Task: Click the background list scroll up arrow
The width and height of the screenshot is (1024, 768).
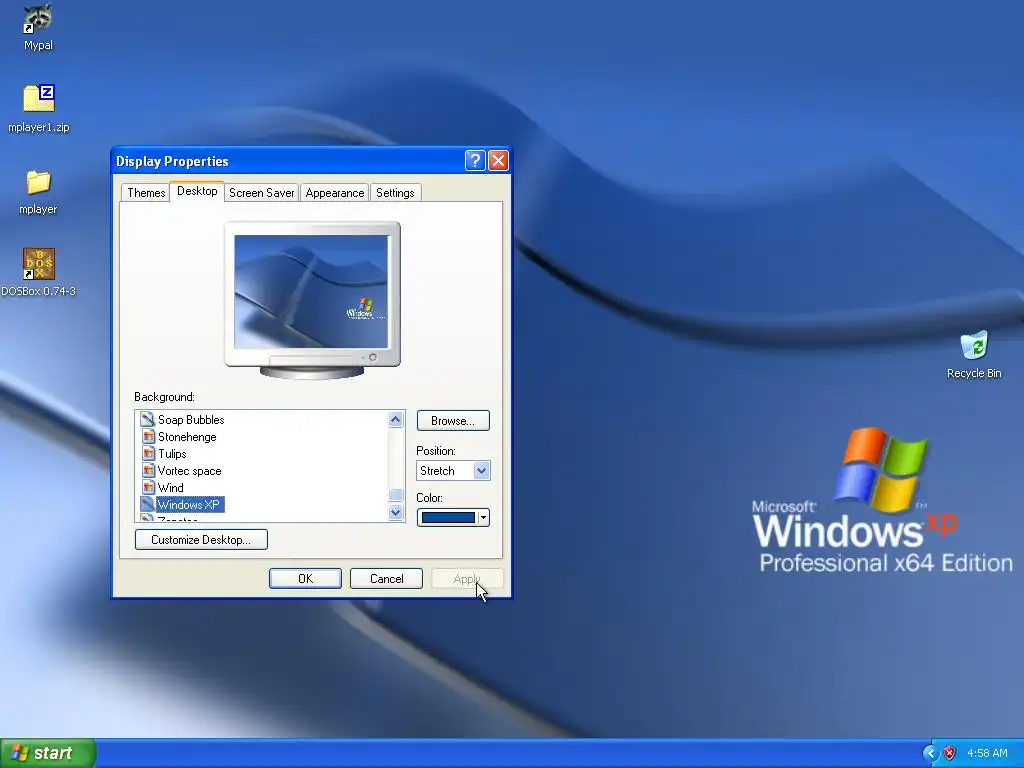Action: coord(395,420)
